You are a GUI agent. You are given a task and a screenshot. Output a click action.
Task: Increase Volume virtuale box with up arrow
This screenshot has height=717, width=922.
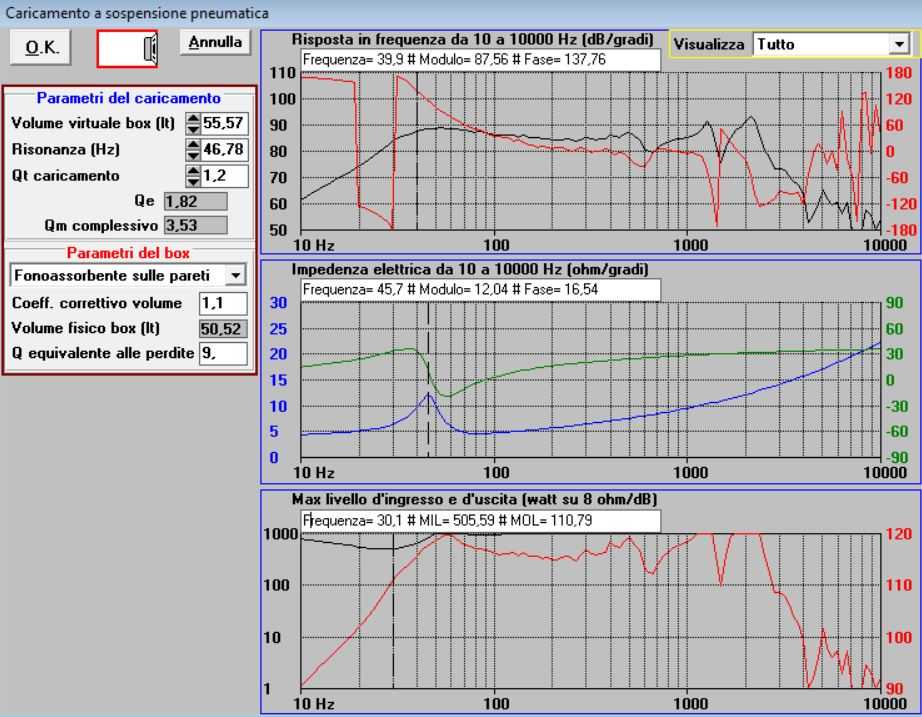point(193,118)
